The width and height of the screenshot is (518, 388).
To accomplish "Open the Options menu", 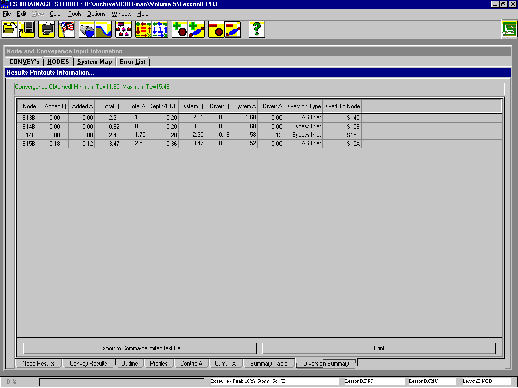I will [x=96, y=14].
